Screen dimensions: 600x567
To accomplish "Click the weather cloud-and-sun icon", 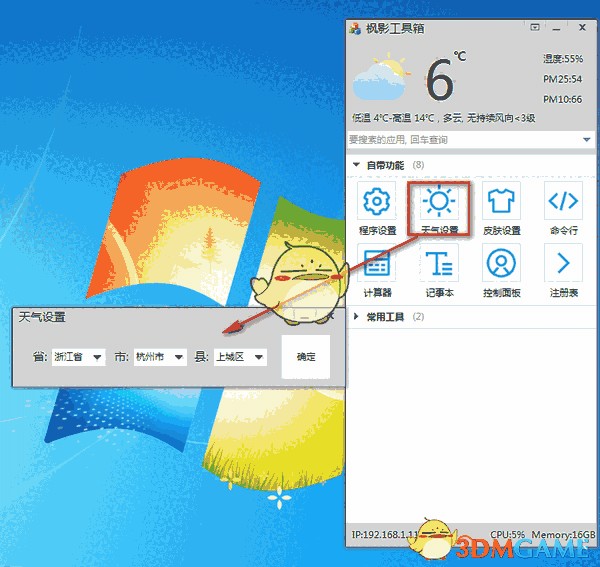I will [x=380, y=77].
